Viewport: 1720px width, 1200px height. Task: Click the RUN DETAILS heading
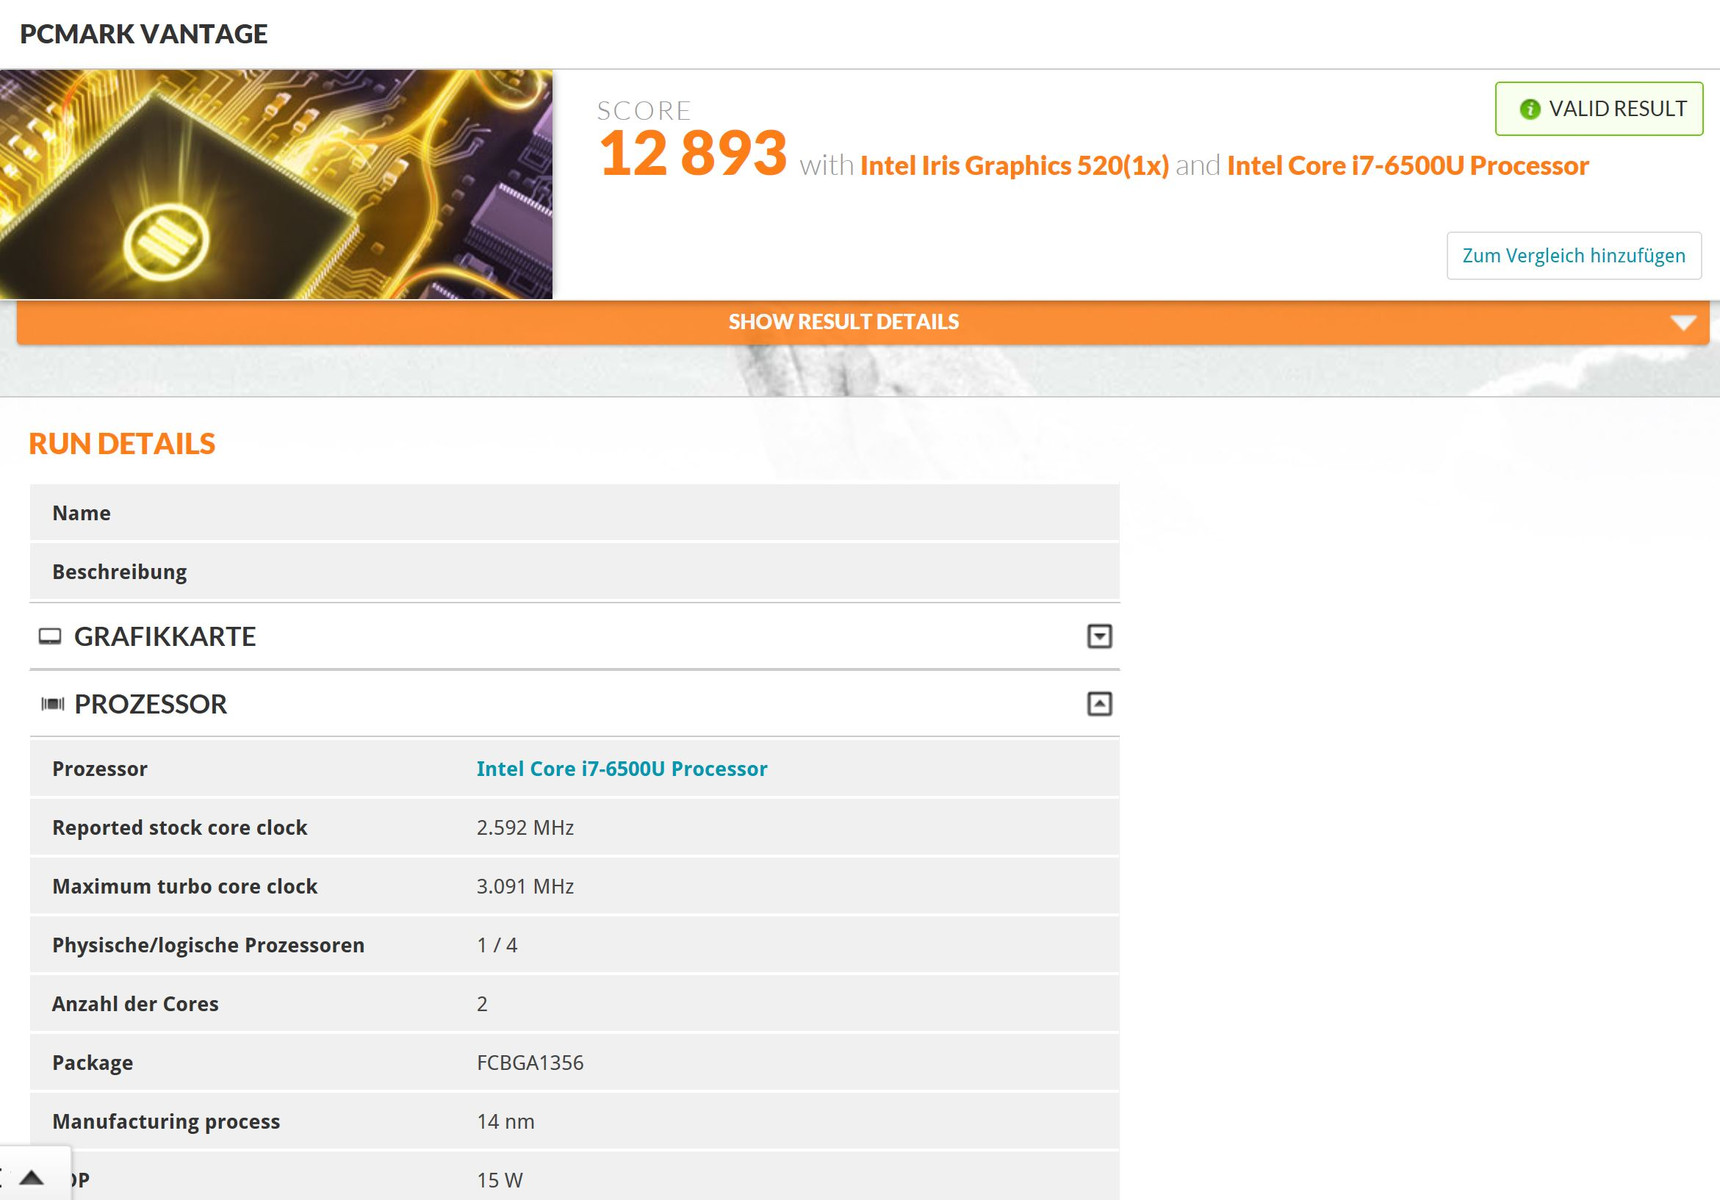pos(122,444)
